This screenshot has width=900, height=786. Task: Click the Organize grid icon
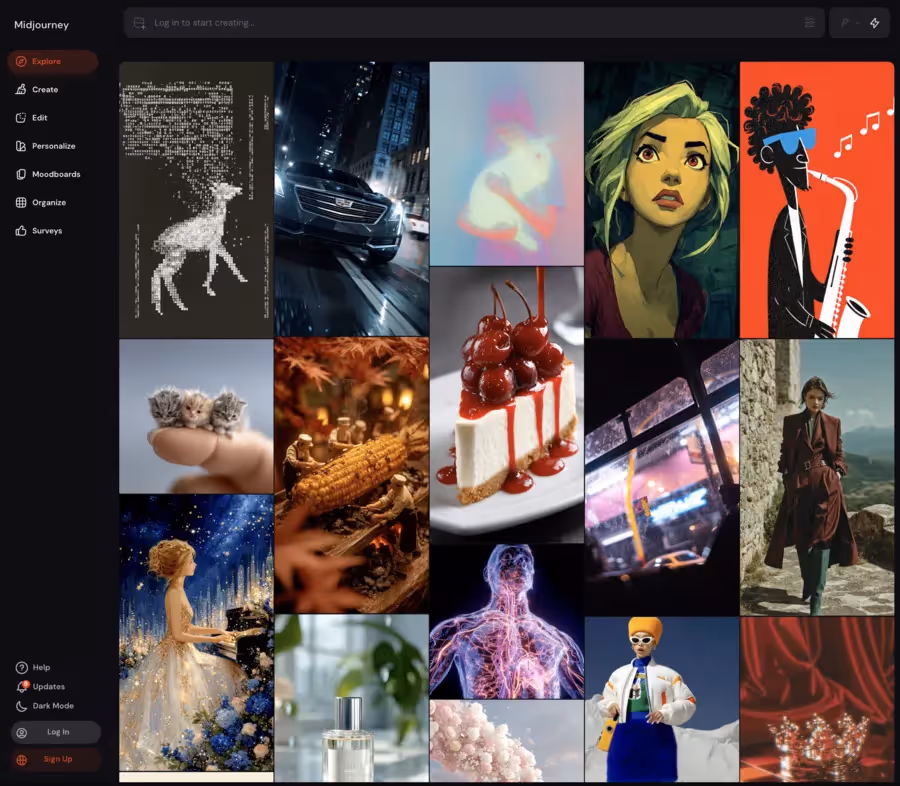[20, 202]
